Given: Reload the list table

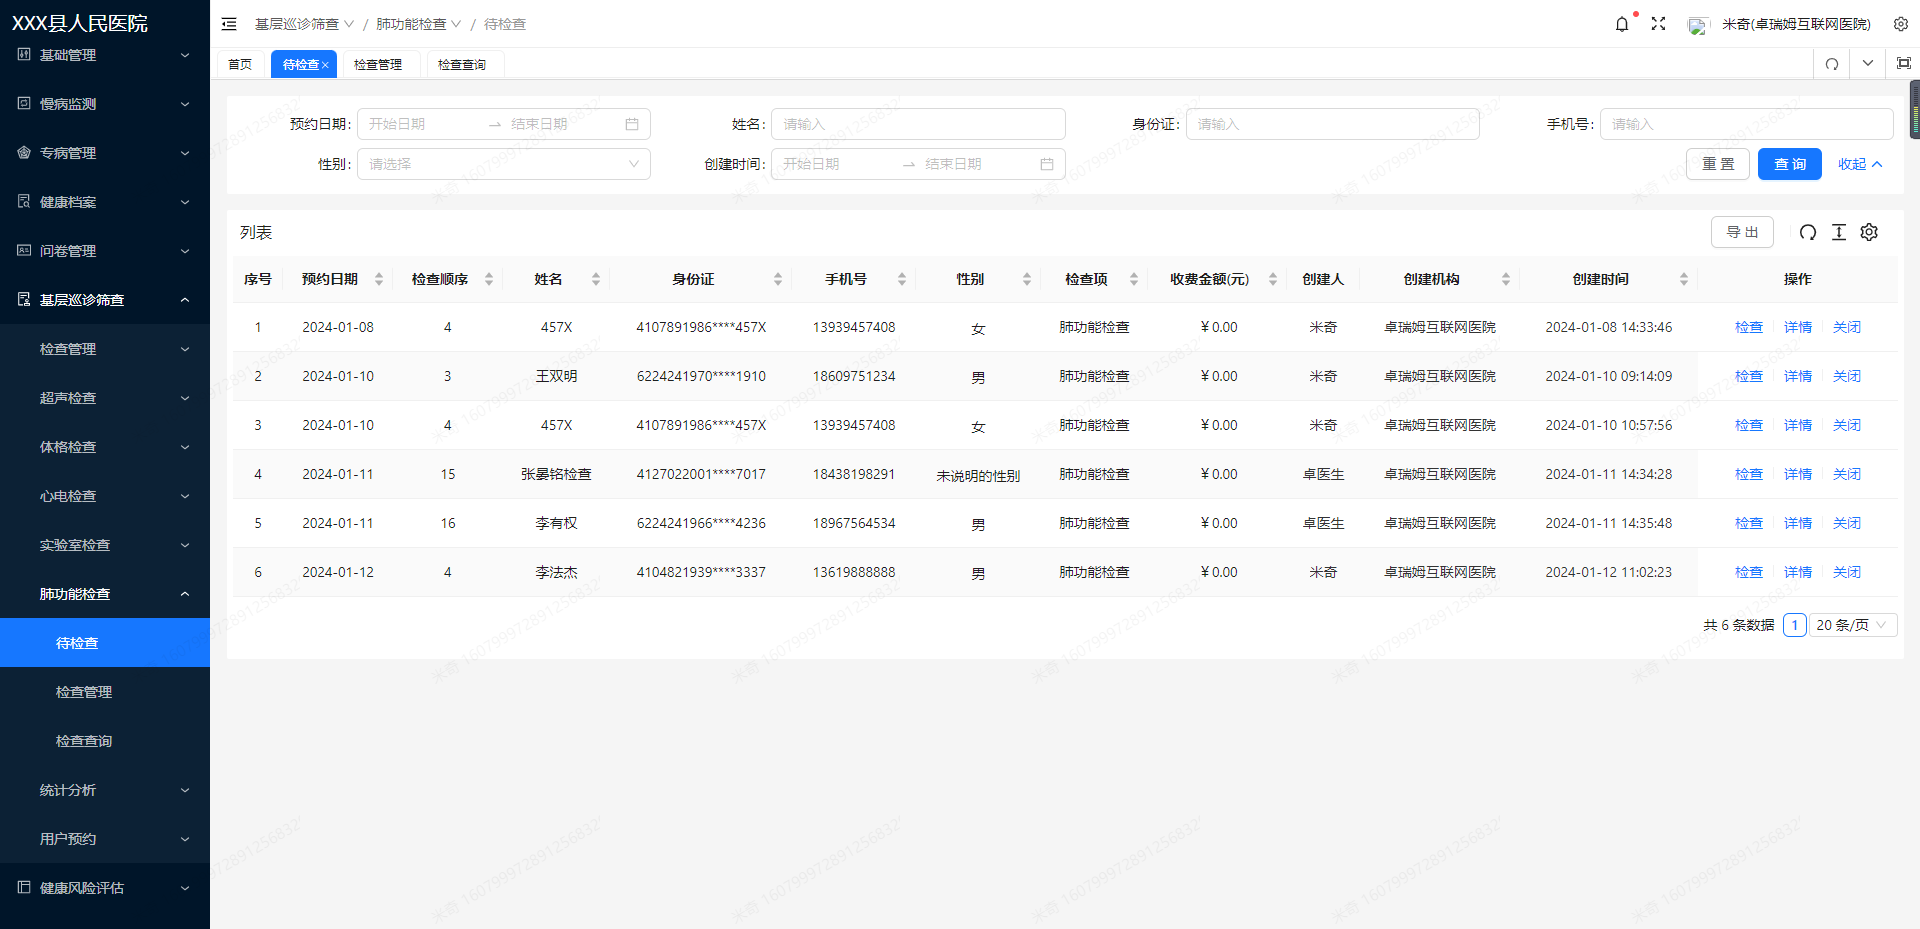Looking at the screenshot, I should click(1808, 232).
